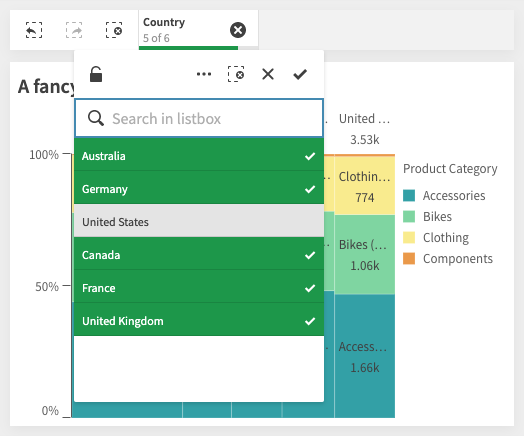Toggle Canada in the listbox
This screenshot has width=524, height=436.
[199, 254]
